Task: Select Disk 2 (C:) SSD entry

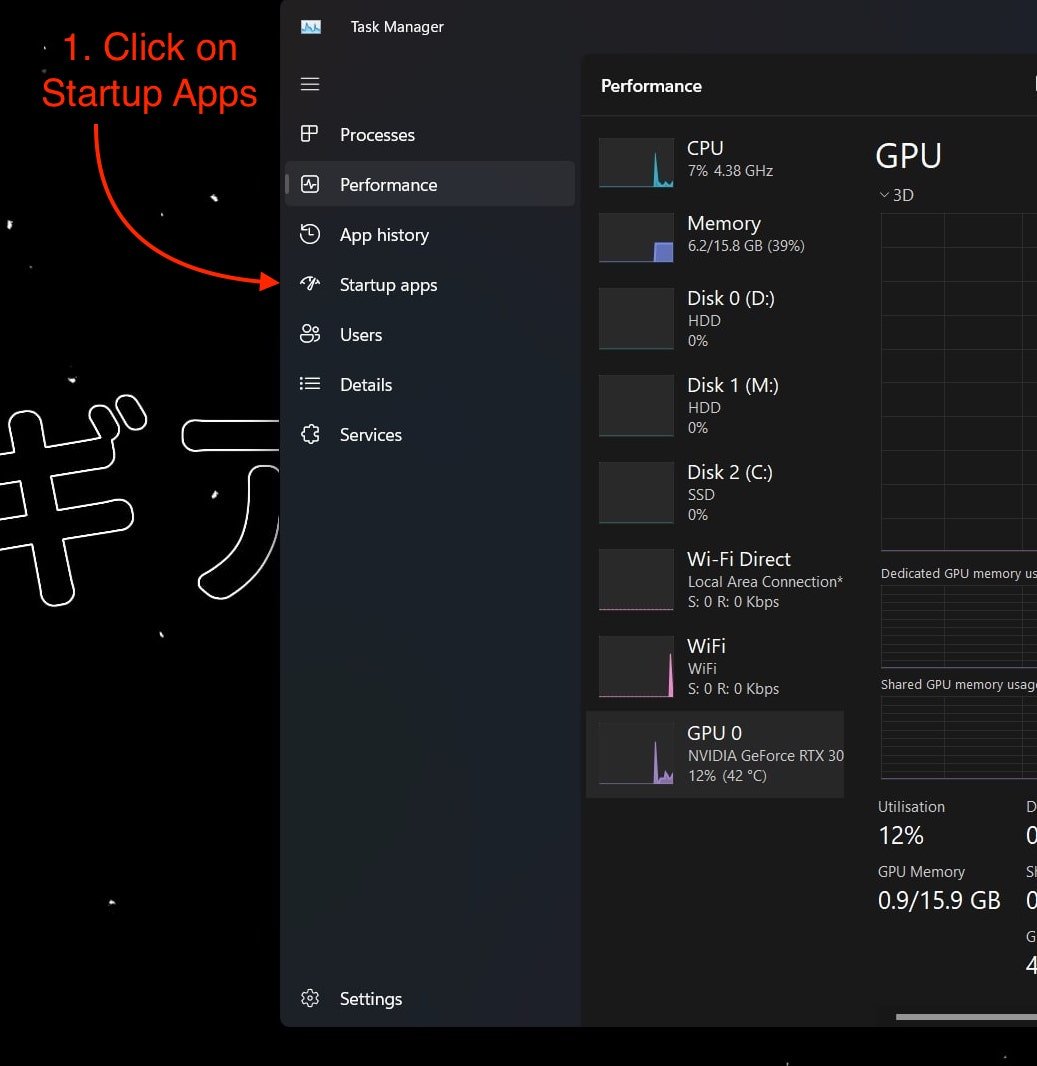Action: pos(714,493)
